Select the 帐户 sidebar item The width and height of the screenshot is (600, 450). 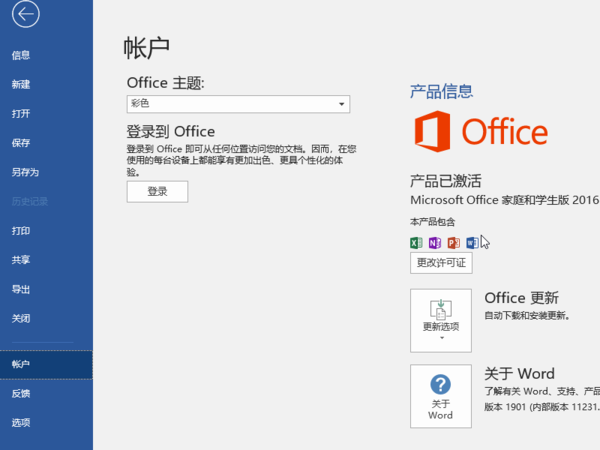click(46, 364)
